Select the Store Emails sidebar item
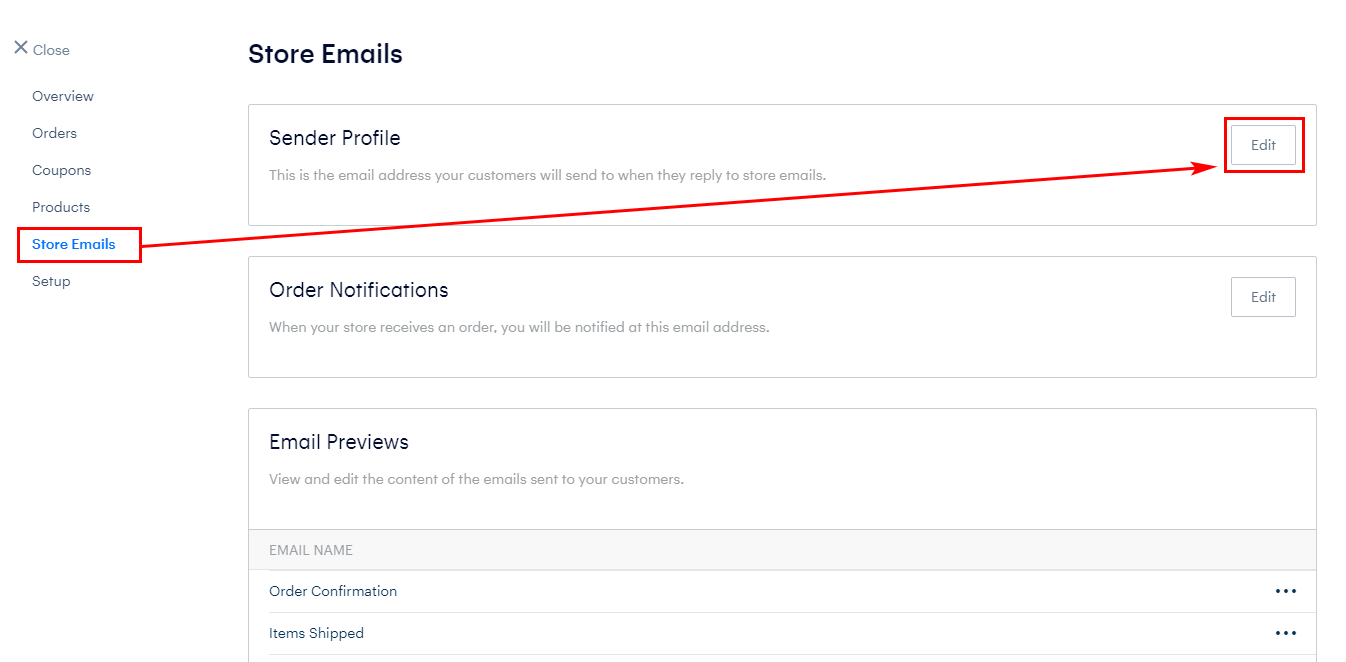Viewport: 1346px width, 662px height. (74, 244)
